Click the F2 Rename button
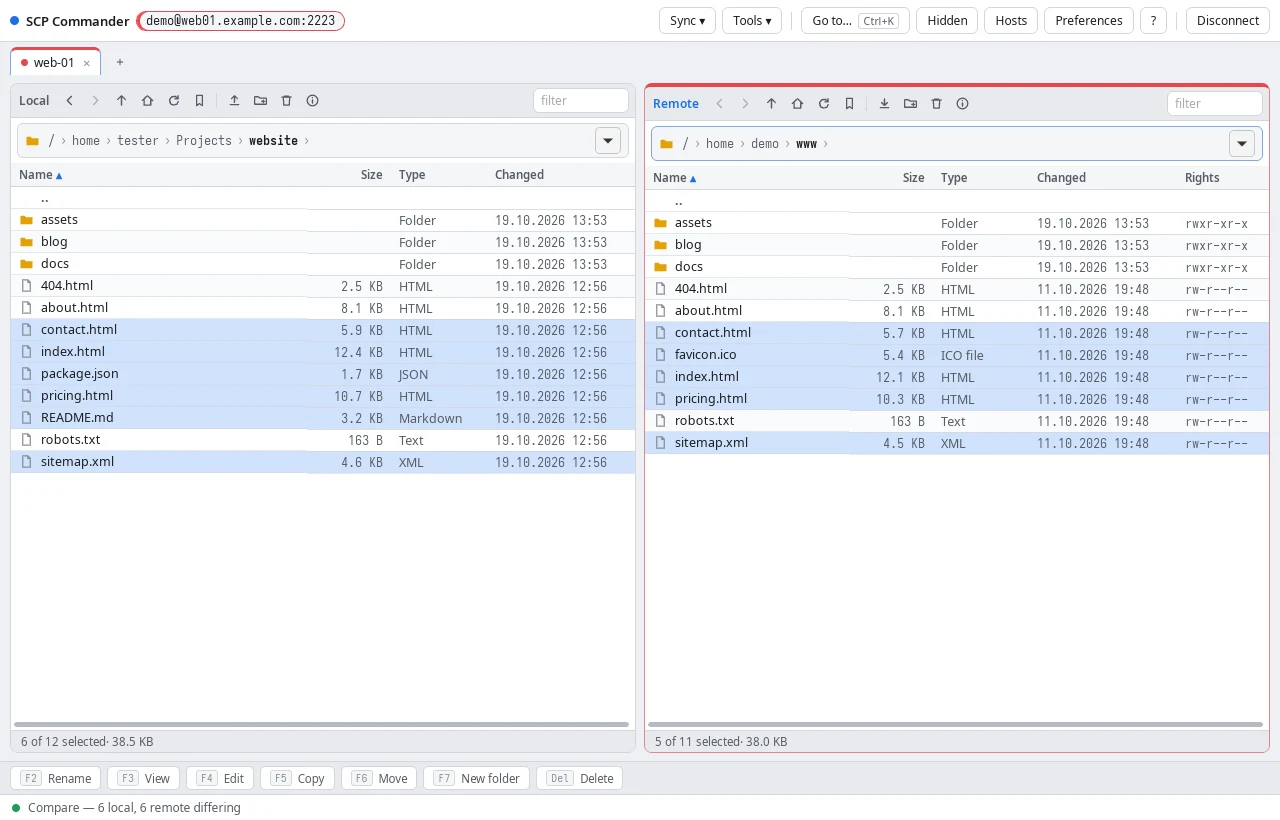Screen dimensions: 1280x820 [x=56, y=778]
